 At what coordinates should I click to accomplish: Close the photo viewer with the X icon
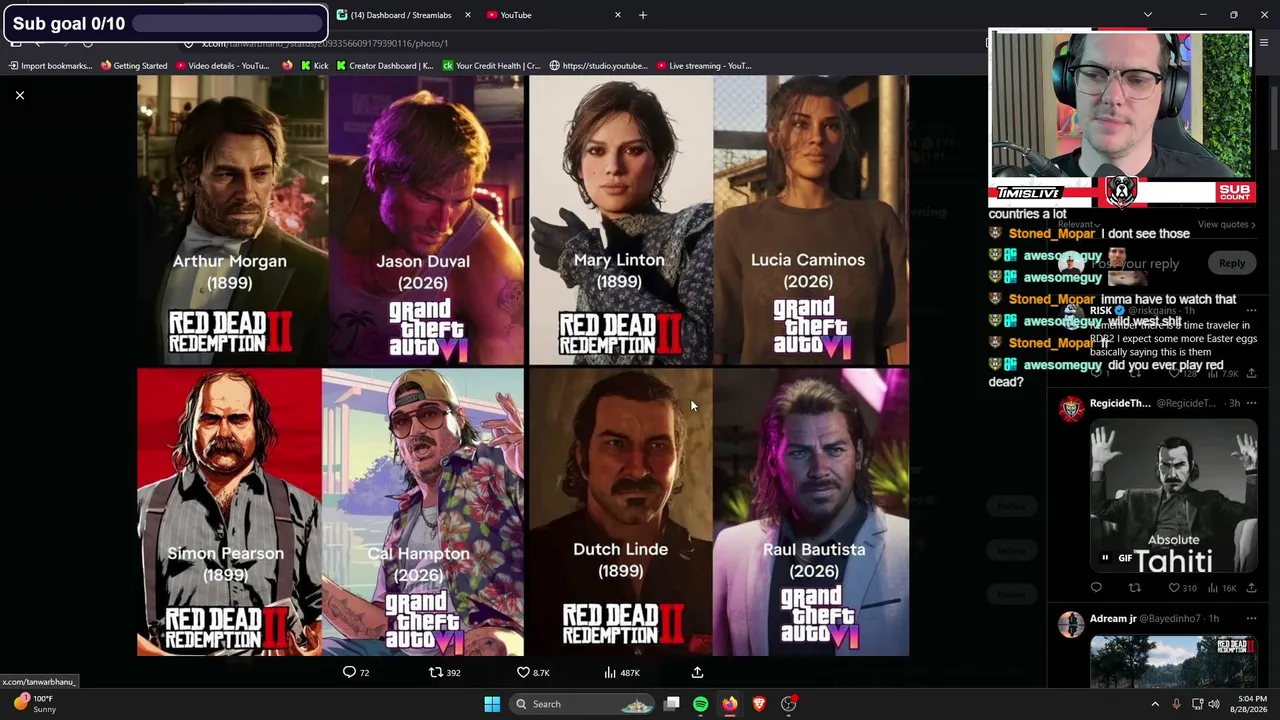[20, 95]
